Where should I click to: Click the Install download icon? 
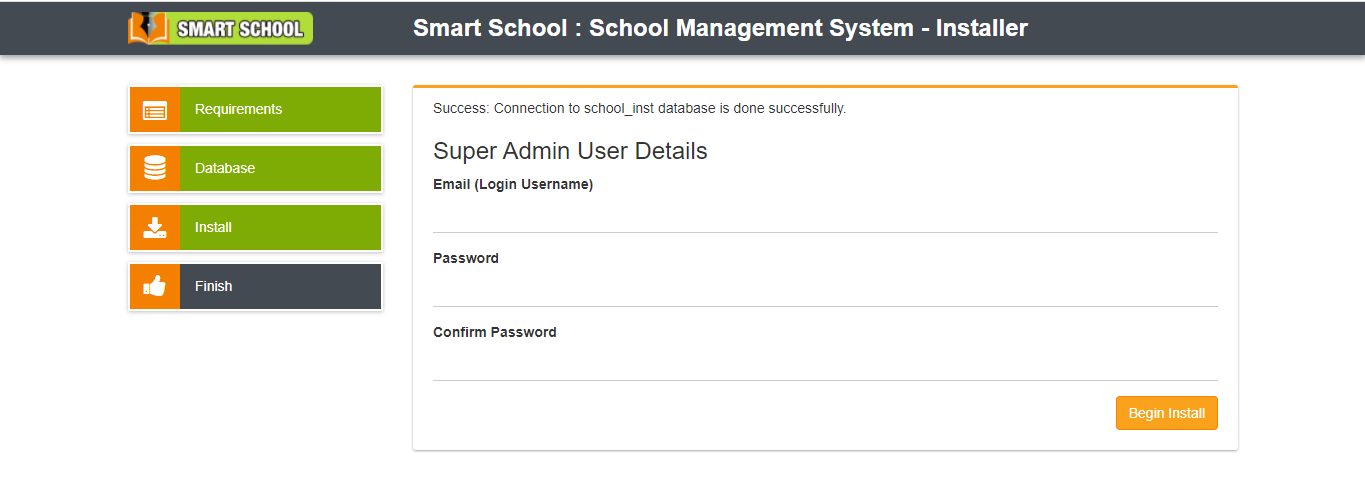click(155, 228)
